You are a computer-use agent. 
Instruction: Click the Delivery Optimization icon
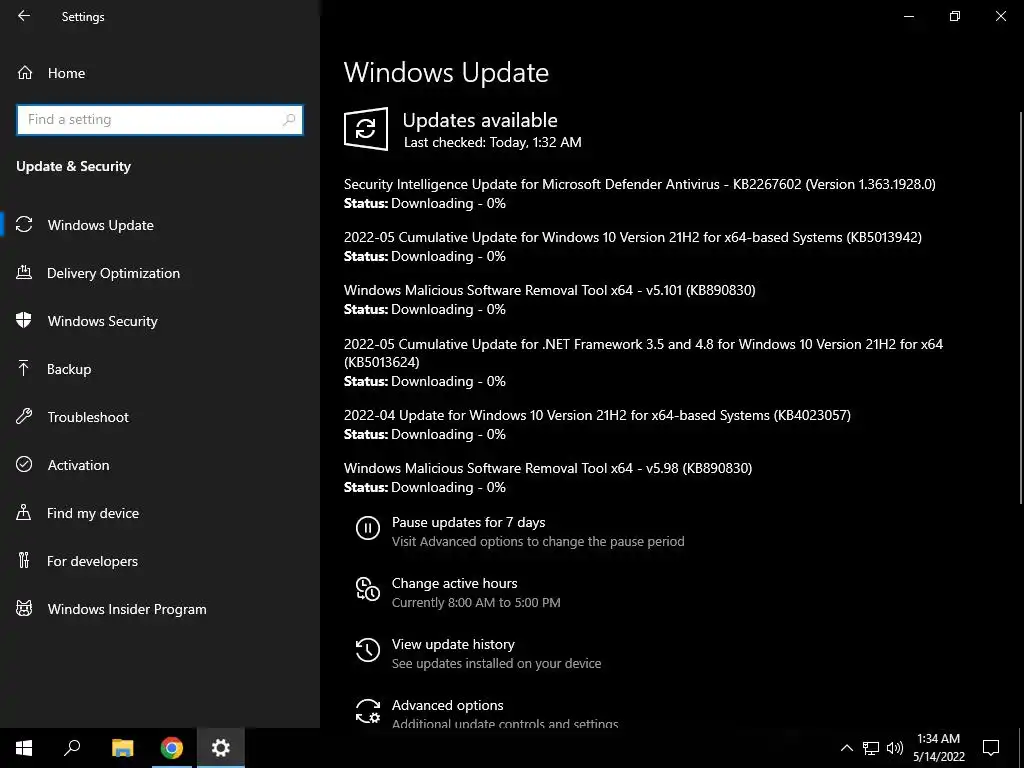(24, 272)
